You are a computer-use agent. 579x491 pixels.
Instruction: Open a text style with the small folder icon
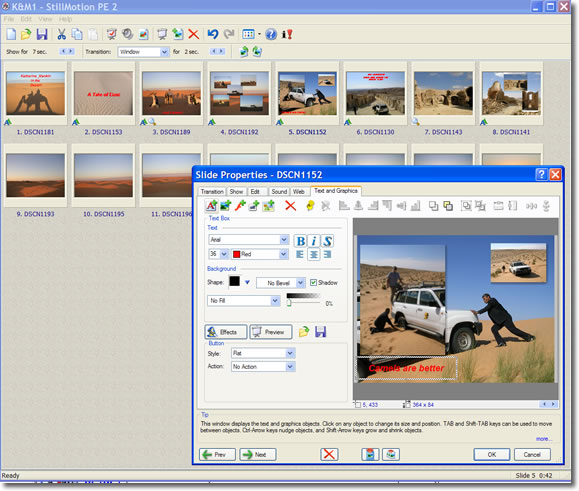[304, 332]
